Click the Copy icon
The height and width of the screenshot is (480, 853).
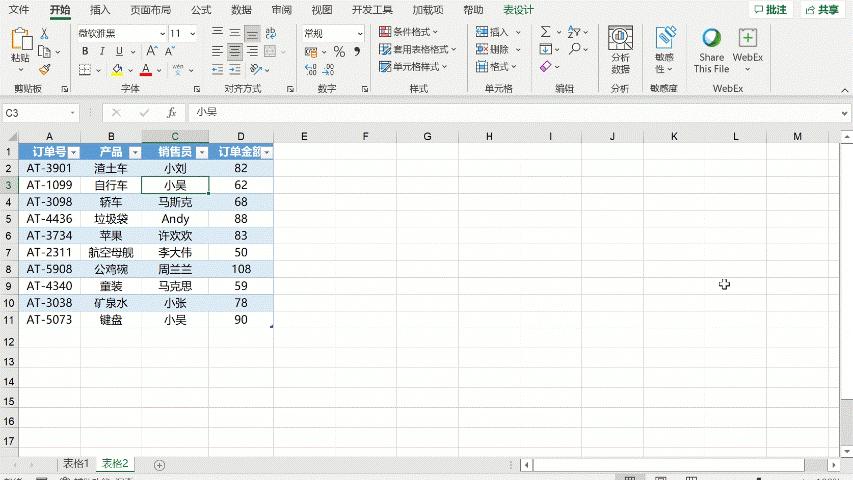45,52
